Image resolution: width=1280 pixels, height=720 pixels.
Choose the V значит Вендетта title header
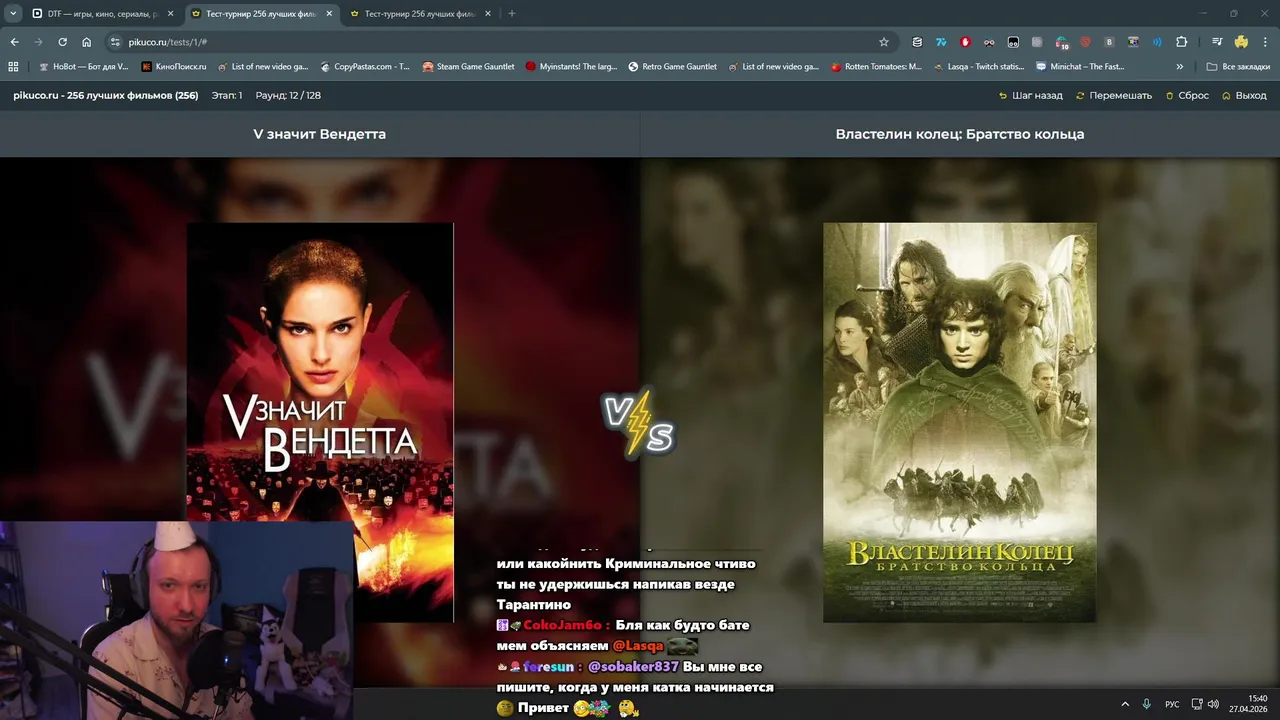point(320,134)
